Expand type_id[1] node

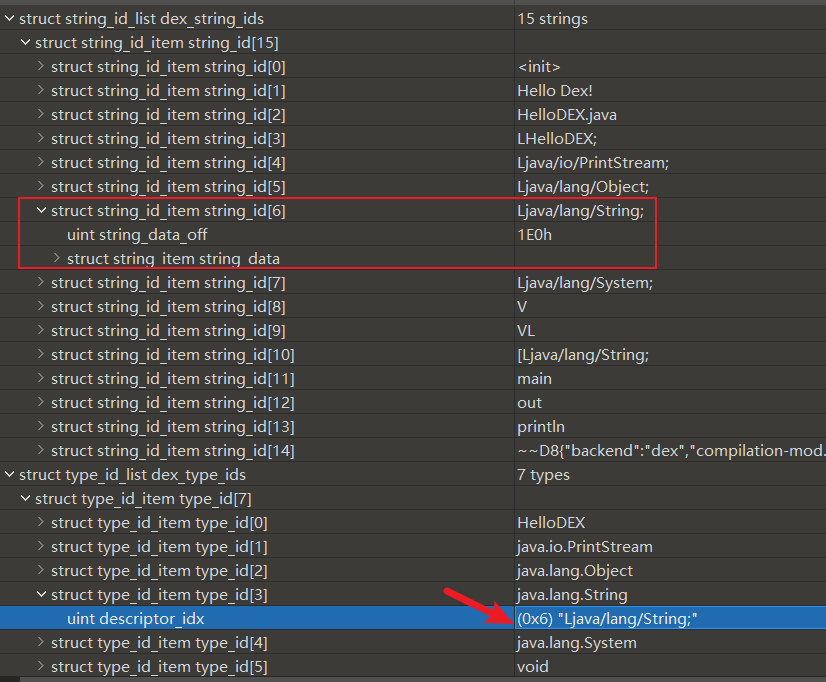pyautogui.click(x=41, y=546)
